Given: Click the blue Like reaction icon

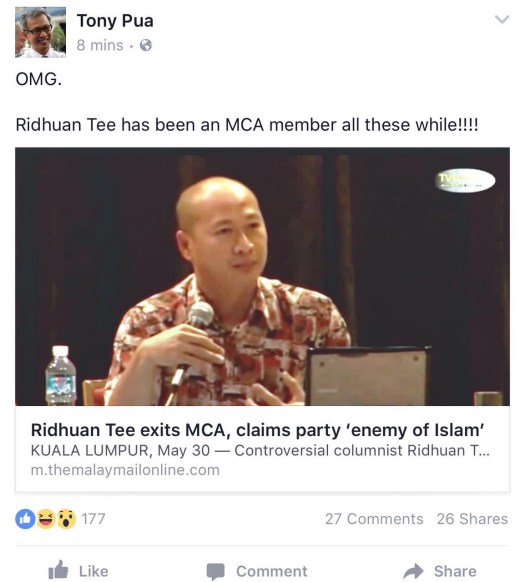Looking at the screenshot, I should point(25,519).
